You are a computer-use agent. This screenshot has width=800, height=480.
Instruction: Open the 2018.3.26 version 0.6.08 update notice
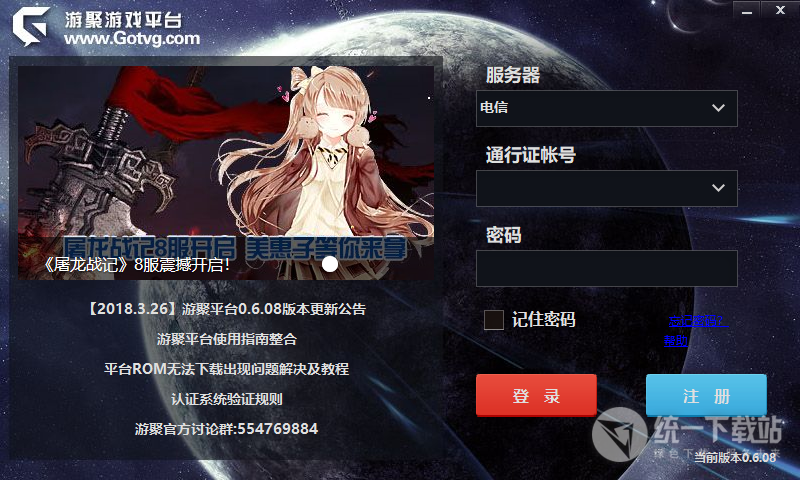[x=226, y=309]
